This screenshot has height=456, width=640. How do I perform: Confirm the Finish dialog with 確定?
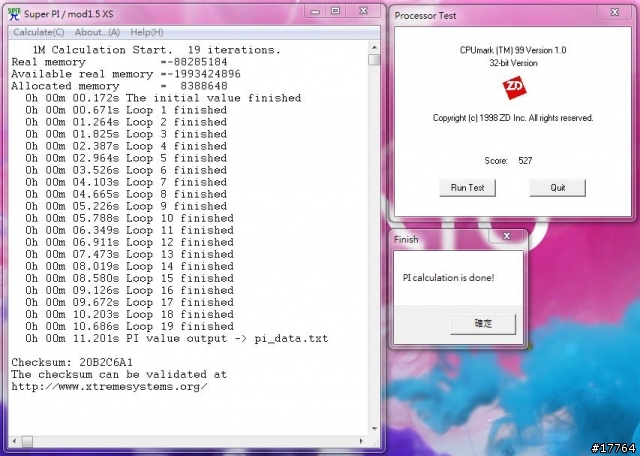point(483,324)
